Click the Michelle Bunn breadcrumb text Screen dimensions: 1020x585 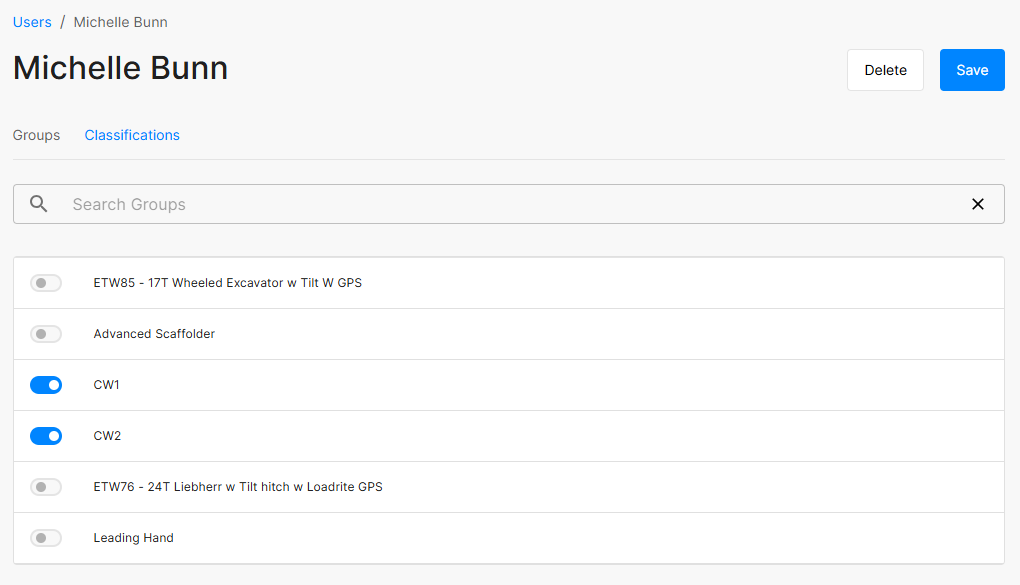pos(120,22)
